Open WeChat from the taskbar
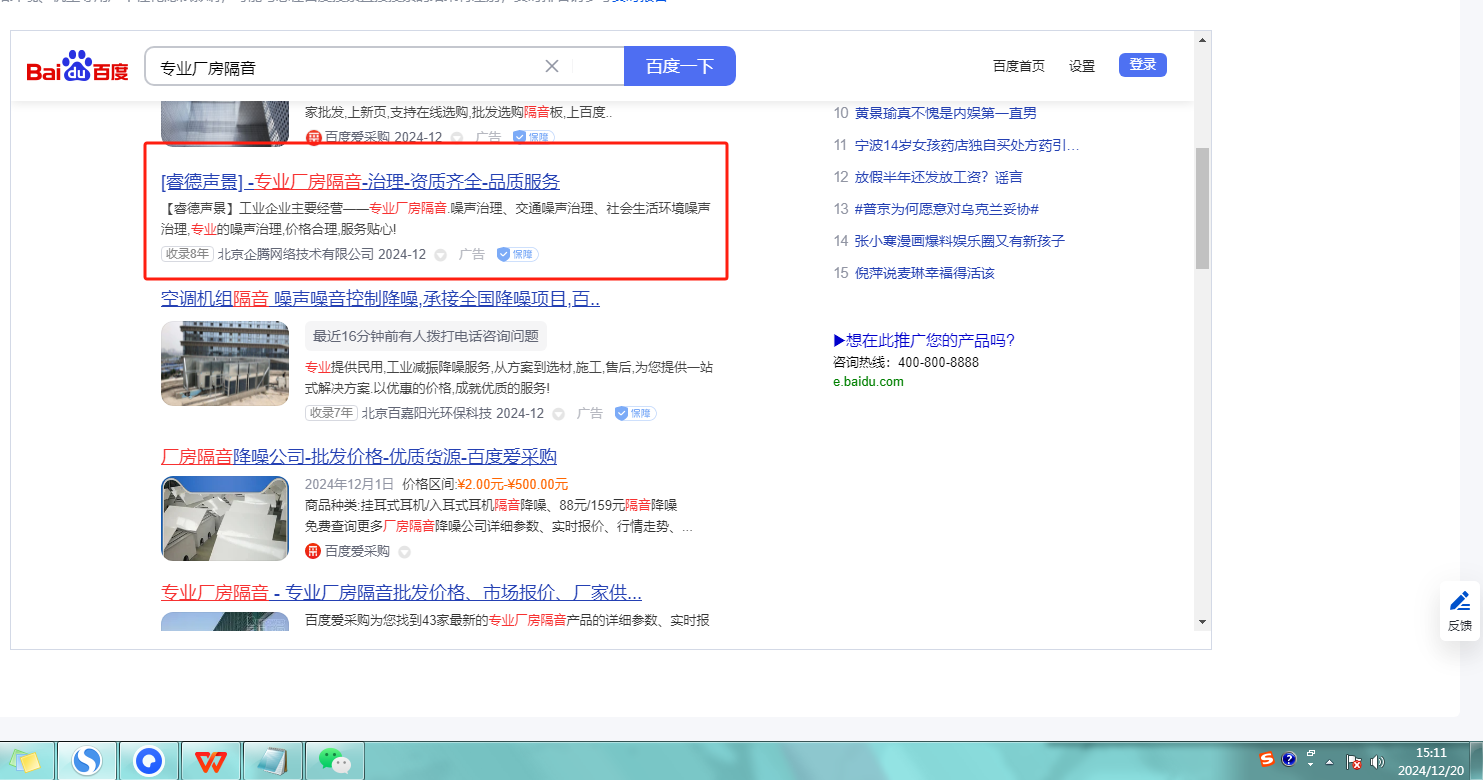Screen dimensions: 1483x780 click(335, 761)
